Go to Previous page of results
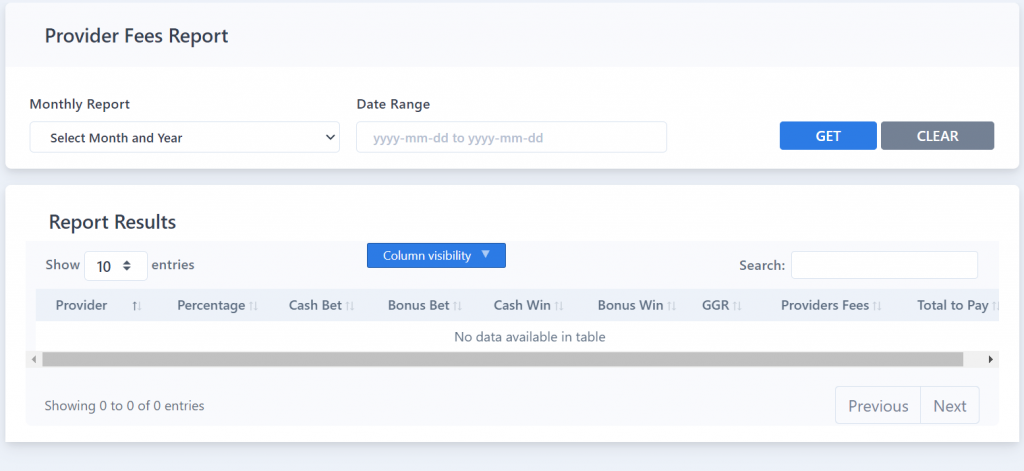Image resolution: width=1024 pixels, height=471 pixels. 878,406
